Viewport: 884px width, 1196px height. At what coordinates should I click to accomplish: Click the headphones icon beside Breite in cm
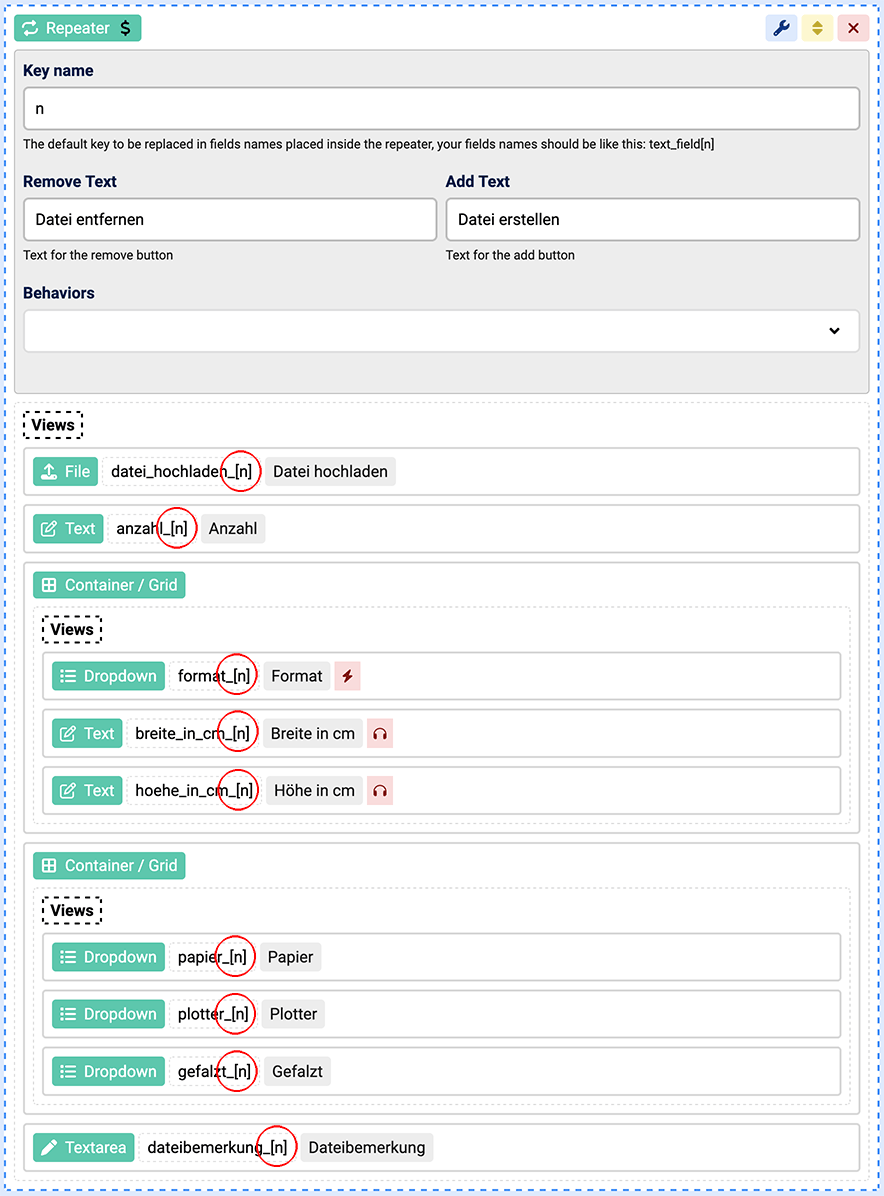tap(379, 733)
